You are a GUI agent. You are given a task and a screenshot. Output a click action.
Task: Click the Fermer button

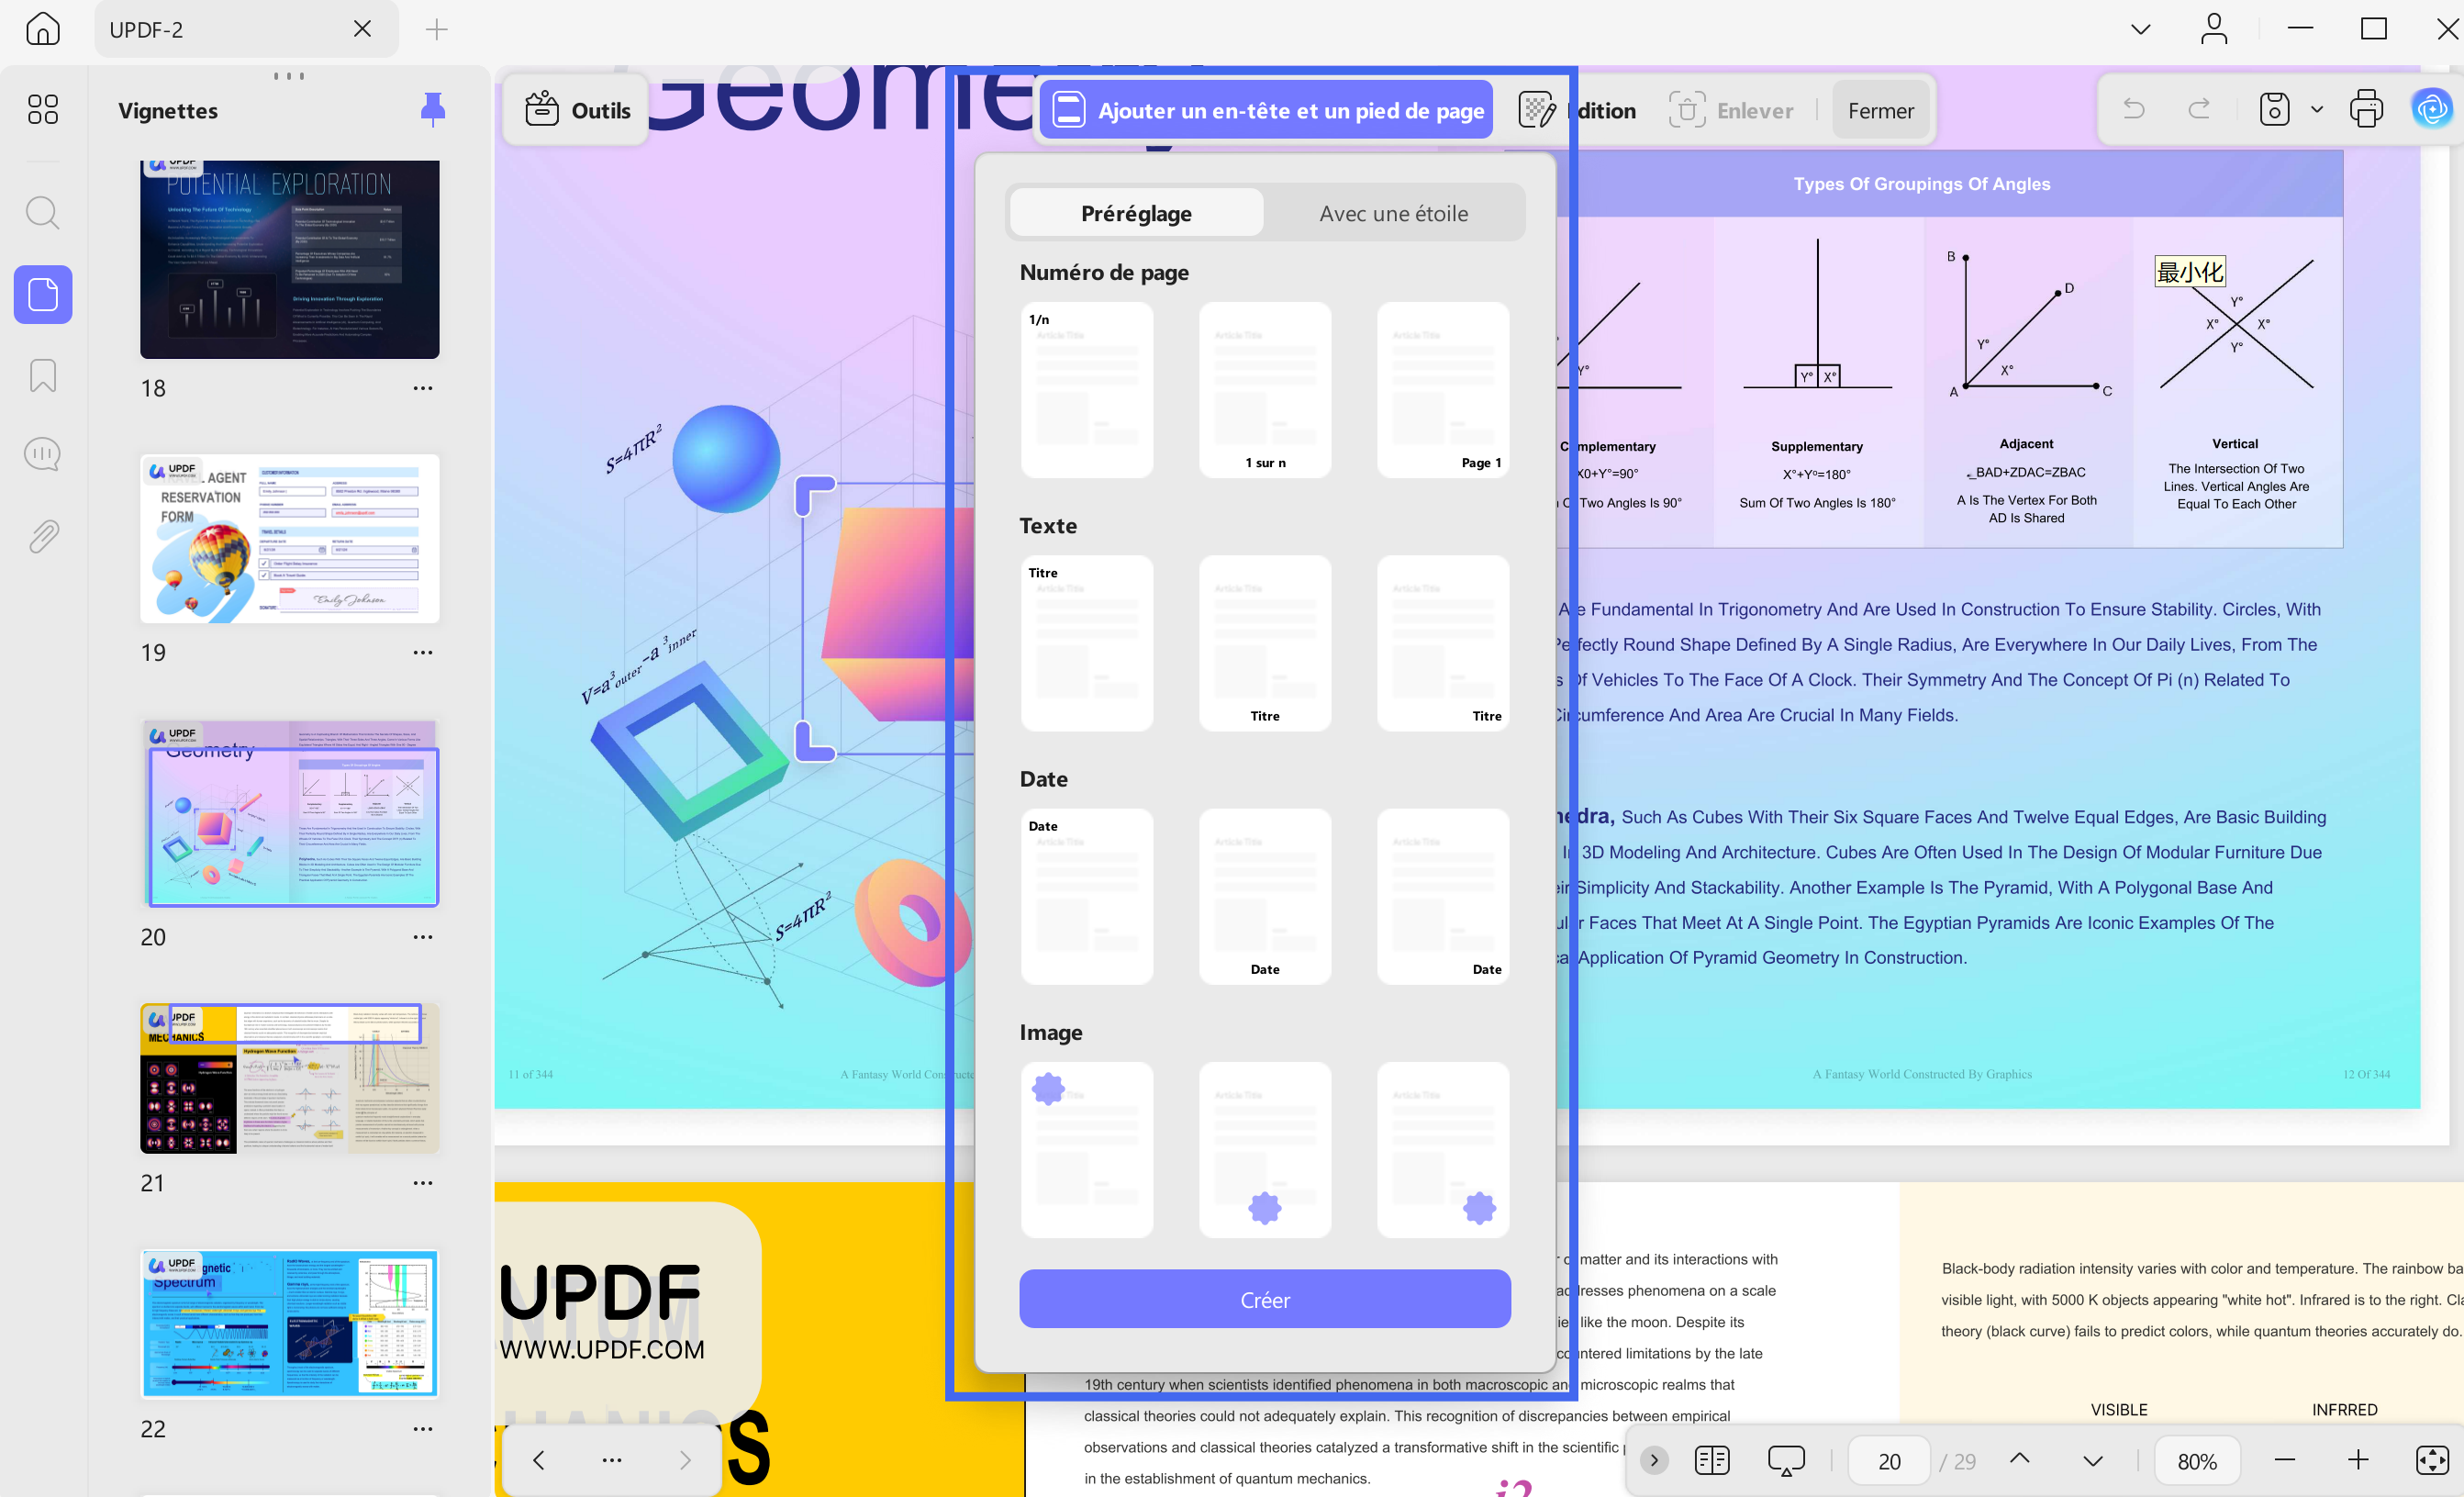click(1880, 110)
